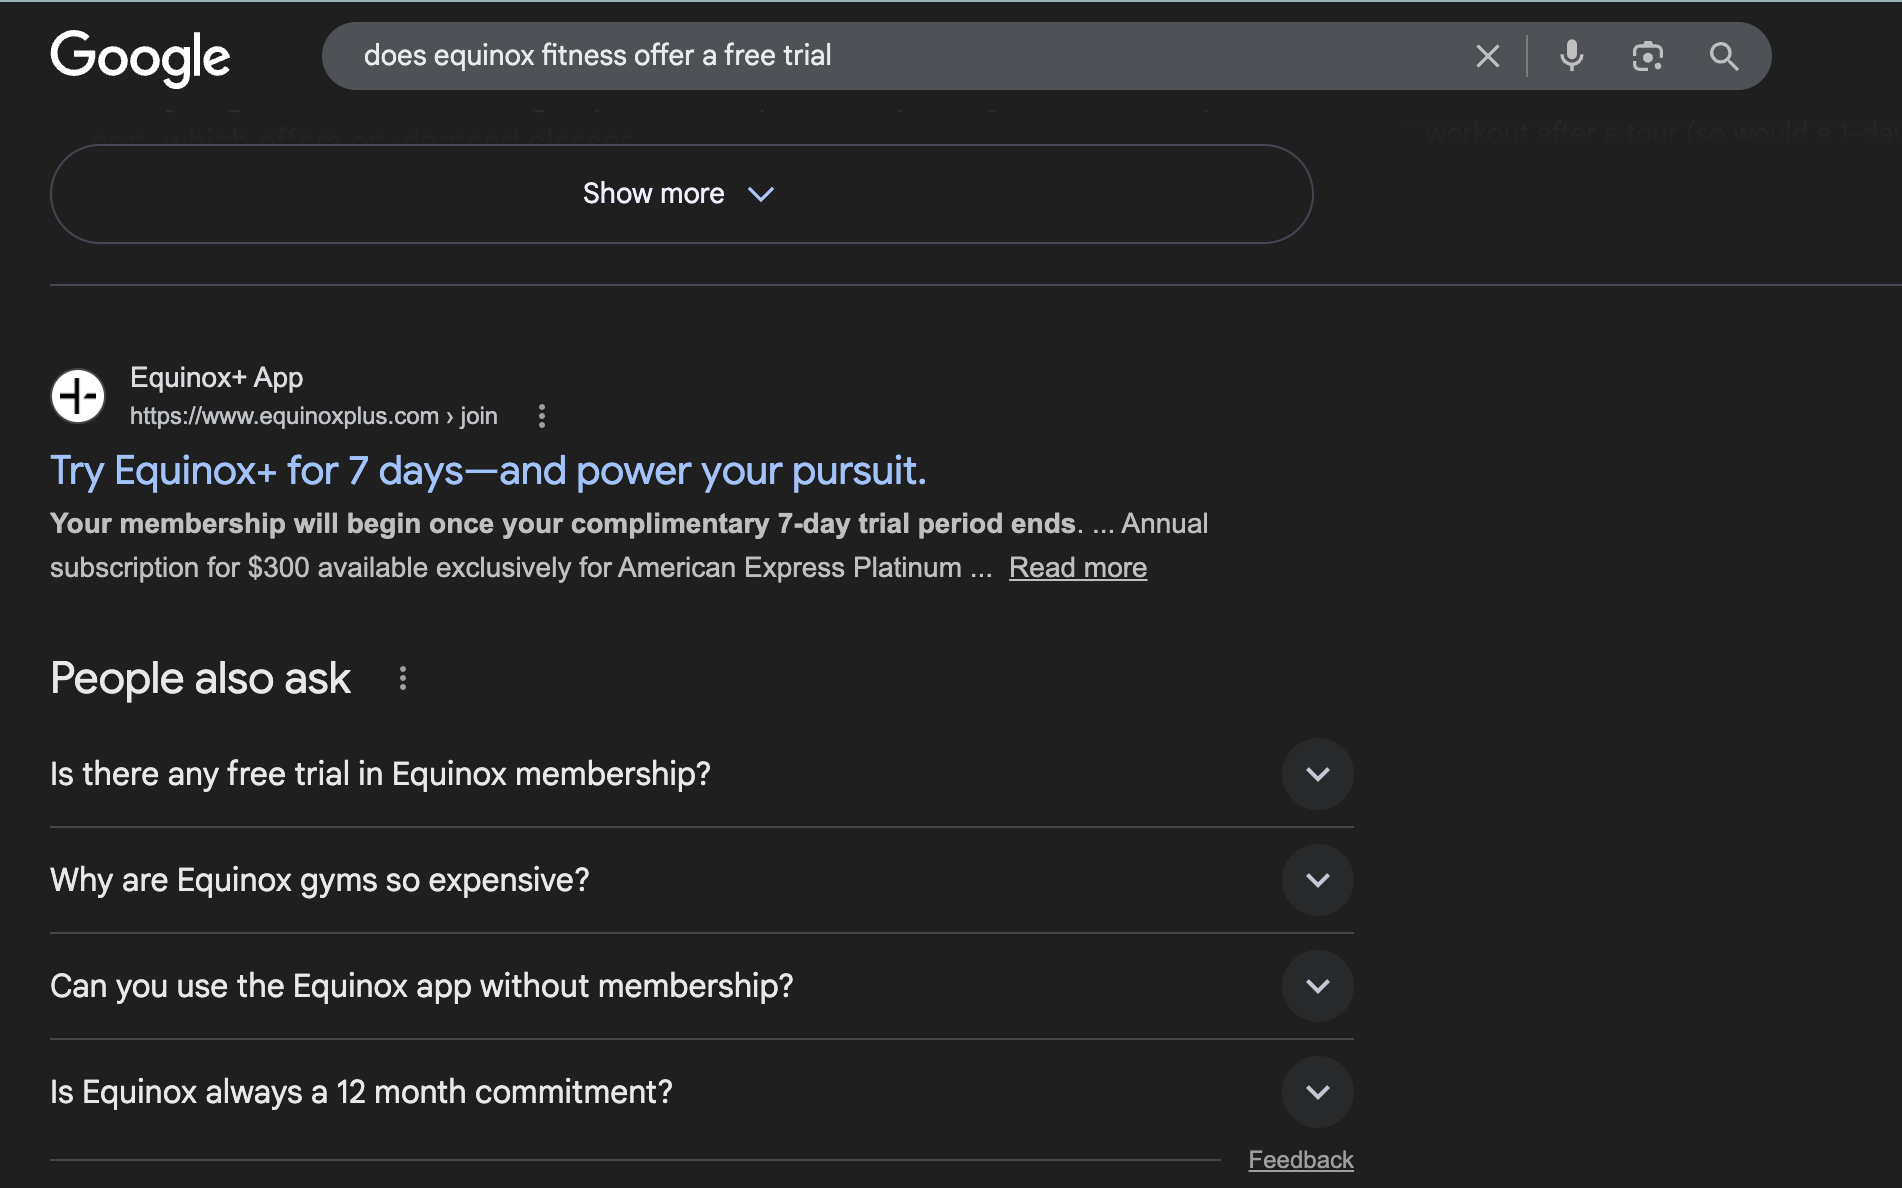
Task: Open three-dot options beside equinoxplus.com URL
Action: 542,416
